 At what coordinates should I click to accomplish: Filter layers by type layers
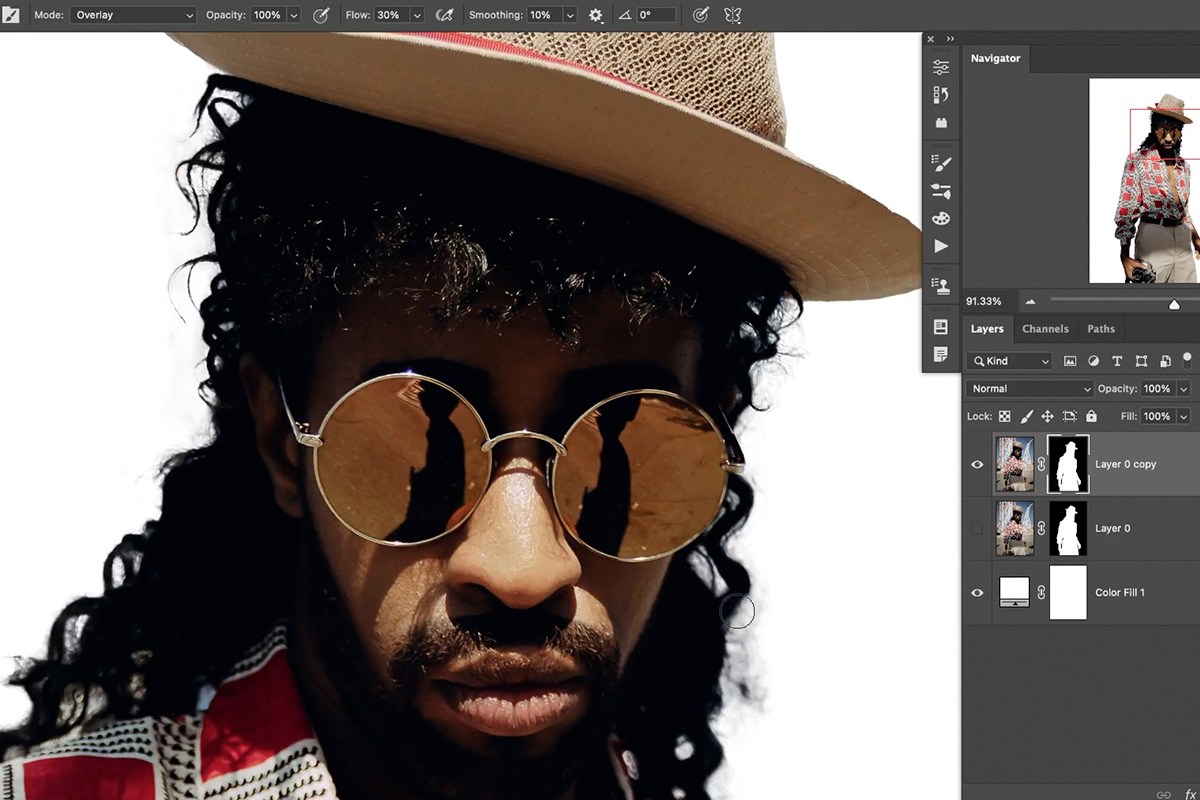(x=1117, y=361)
